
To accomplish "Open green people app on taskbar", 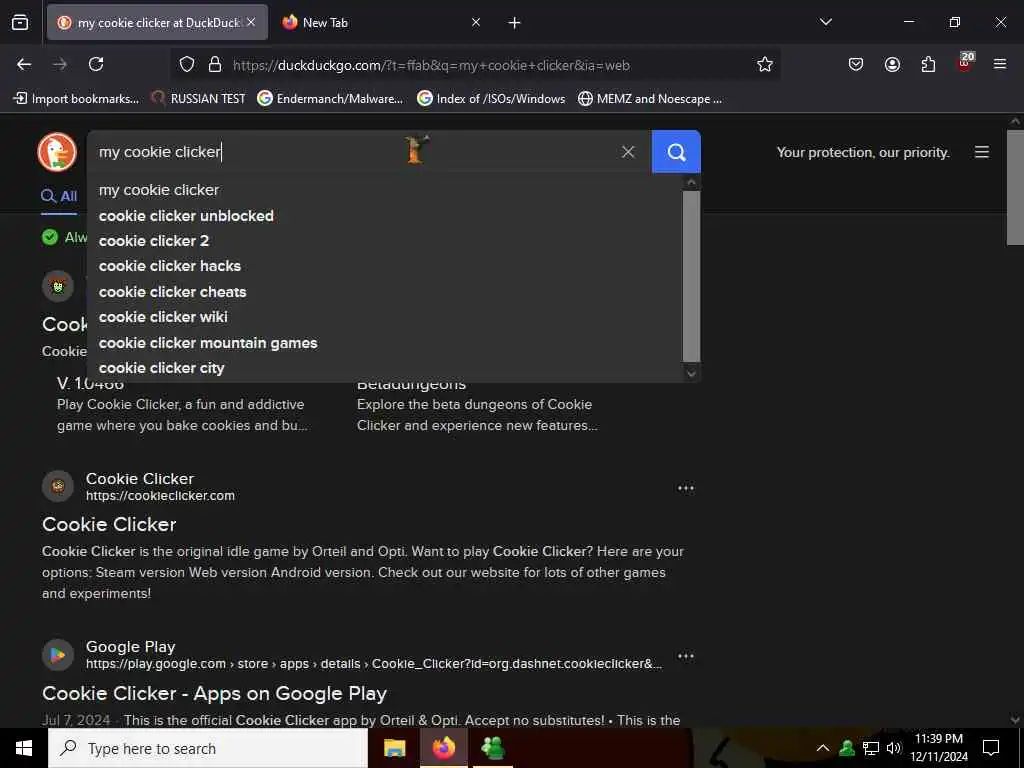I will [493, 748].
